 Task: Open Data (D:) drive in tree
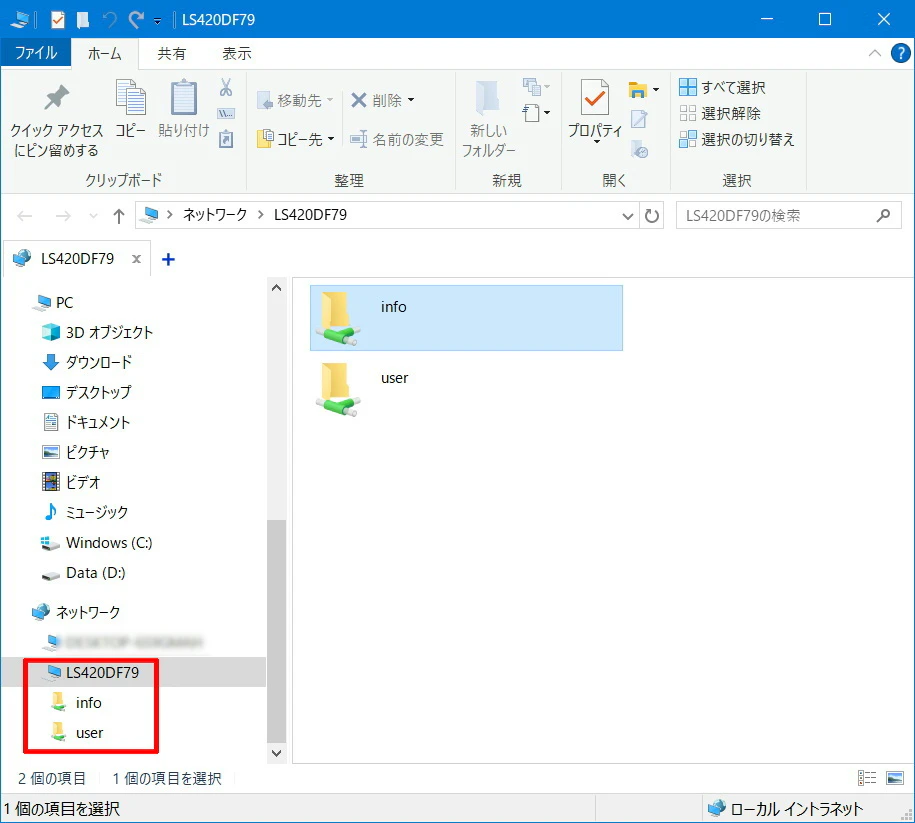coord(83,573)
